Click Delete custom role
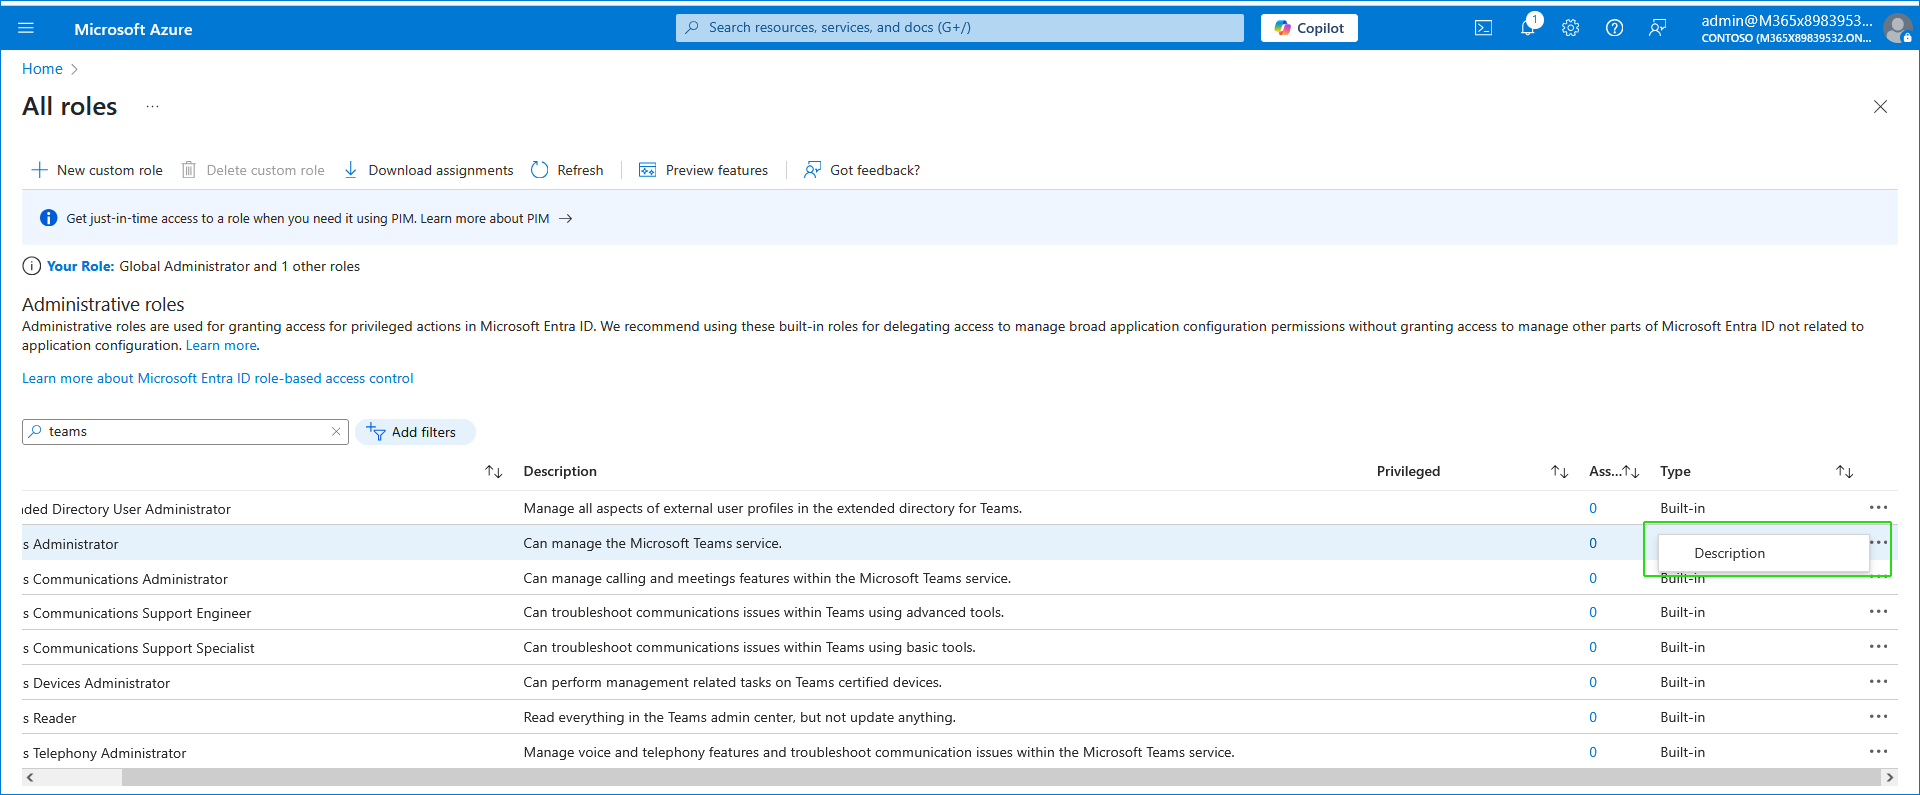The image size is (1920, 795). point(253,170)
